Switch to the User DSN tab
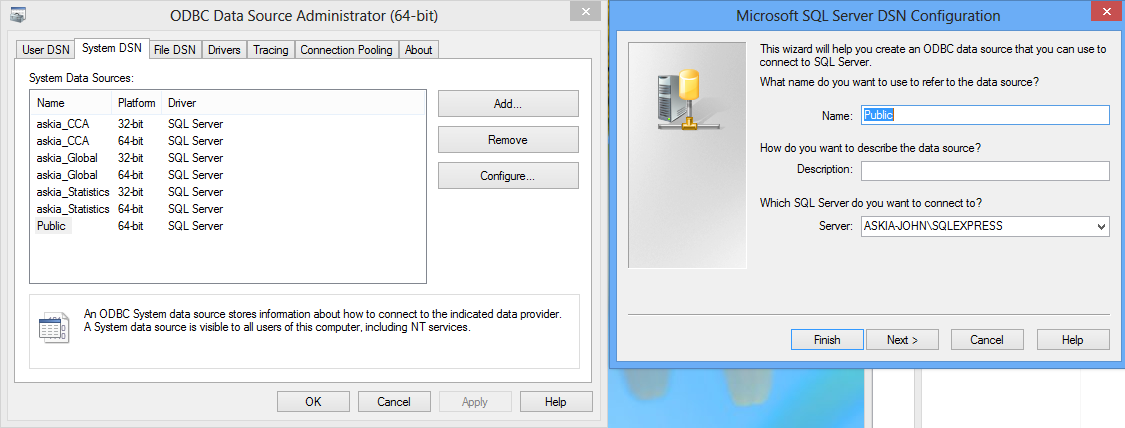Screen dimensions: 1125x428 (46, 50)
